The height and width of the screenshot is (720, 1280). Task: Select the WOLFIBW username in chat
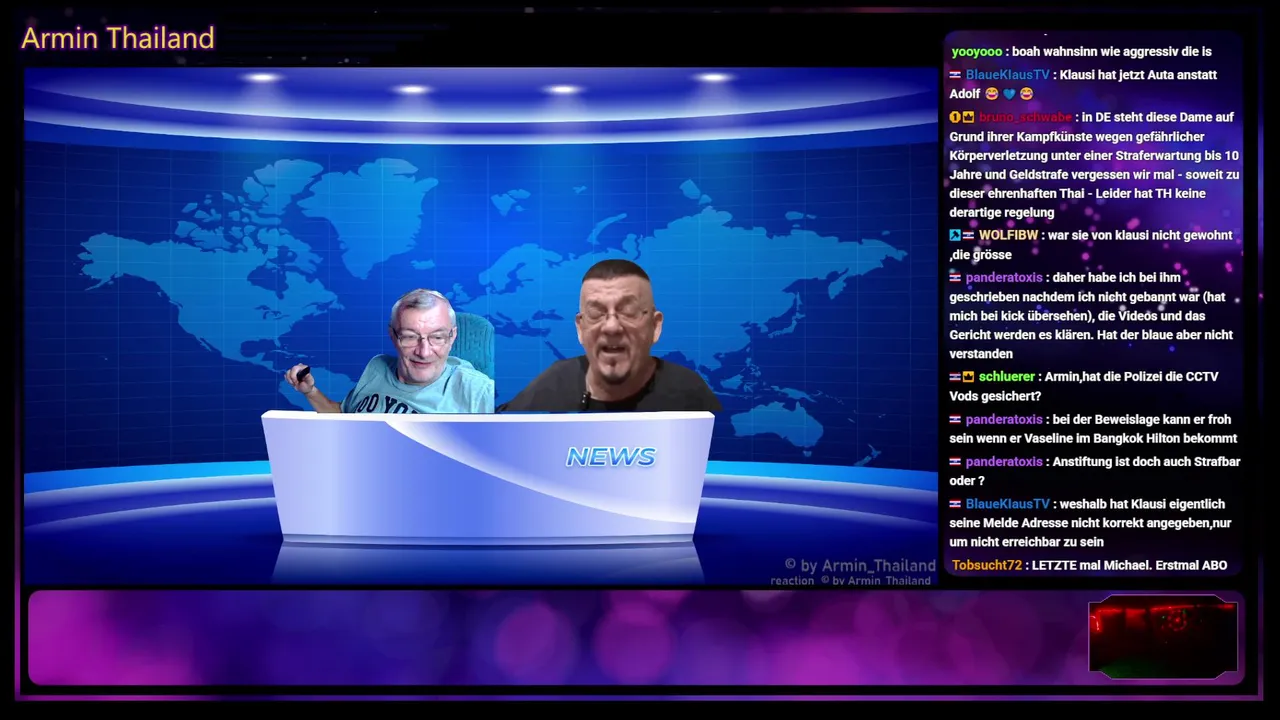pos(1008,236)
